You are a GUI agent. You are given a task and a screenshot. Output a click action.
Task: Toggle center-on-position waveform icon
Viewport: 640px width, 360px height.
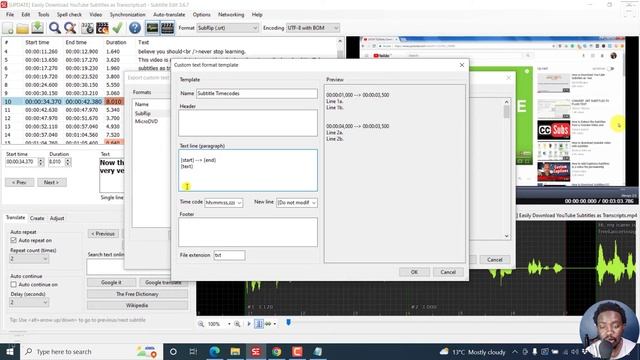pyautogui.click(x=259, y=324)
